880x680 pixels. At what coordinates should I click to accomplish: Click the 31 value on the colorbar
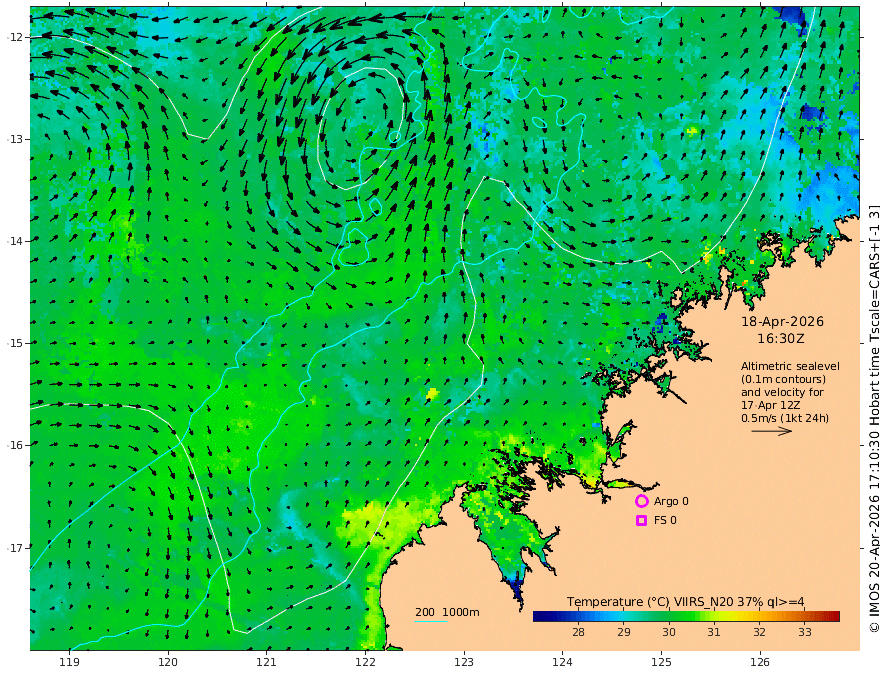(714, 632)
